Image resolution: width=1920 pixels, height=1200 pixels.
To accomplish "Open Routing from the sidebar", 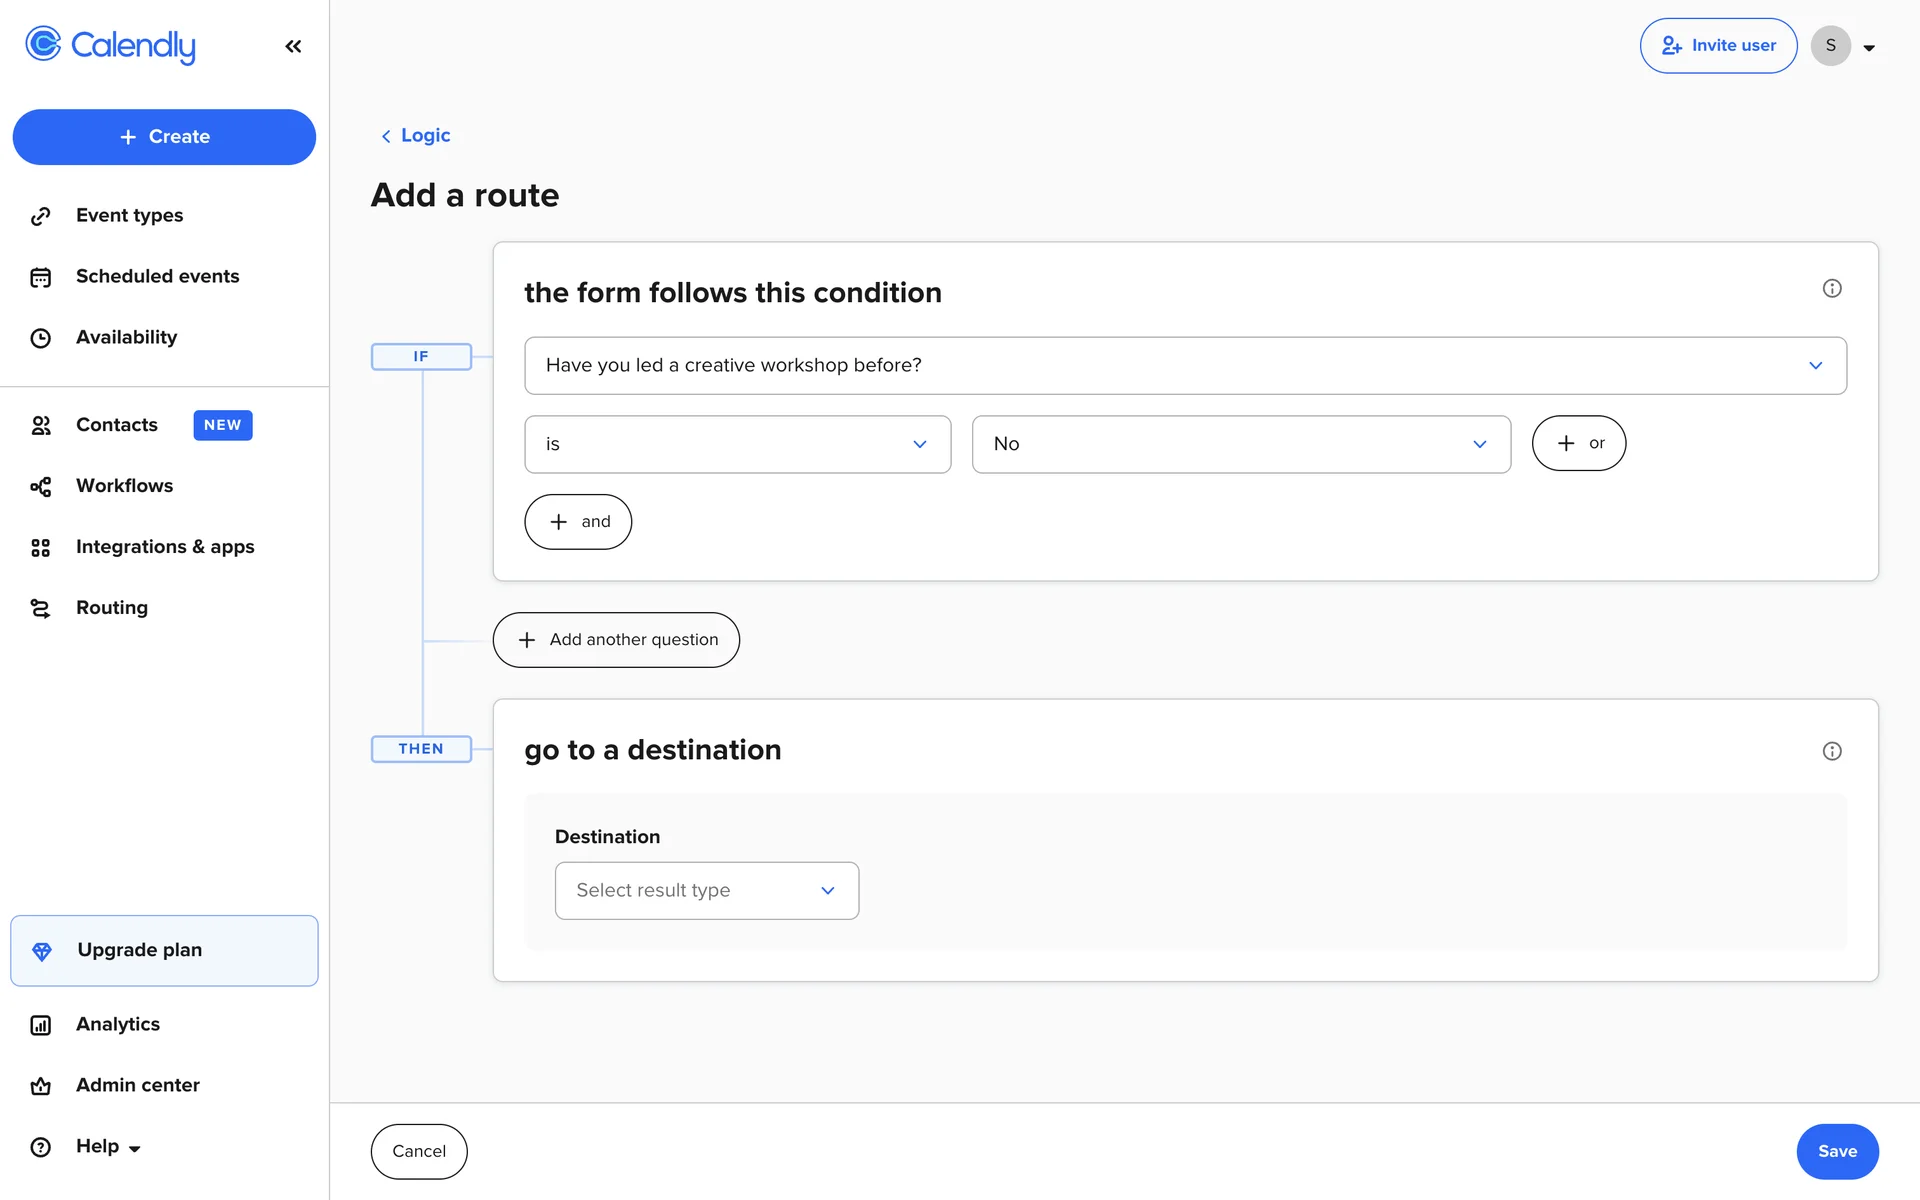I will click(x=111, y=608).
